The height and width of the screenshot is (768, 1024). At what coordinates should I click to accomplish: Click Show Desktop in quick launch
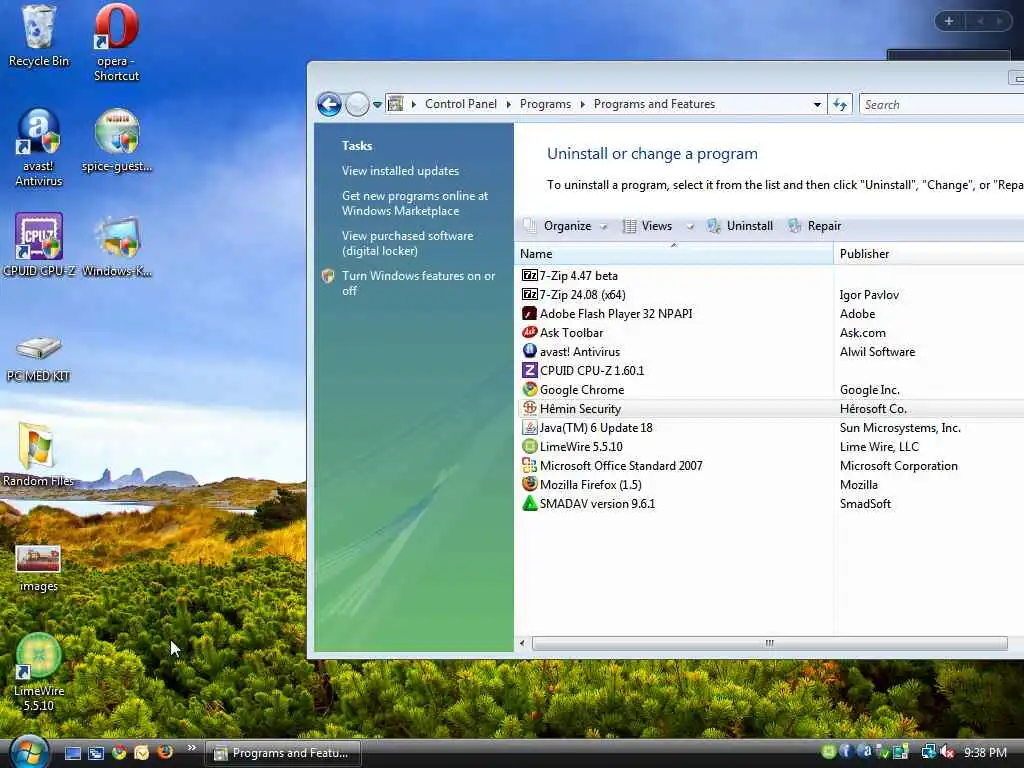(72, 753)
